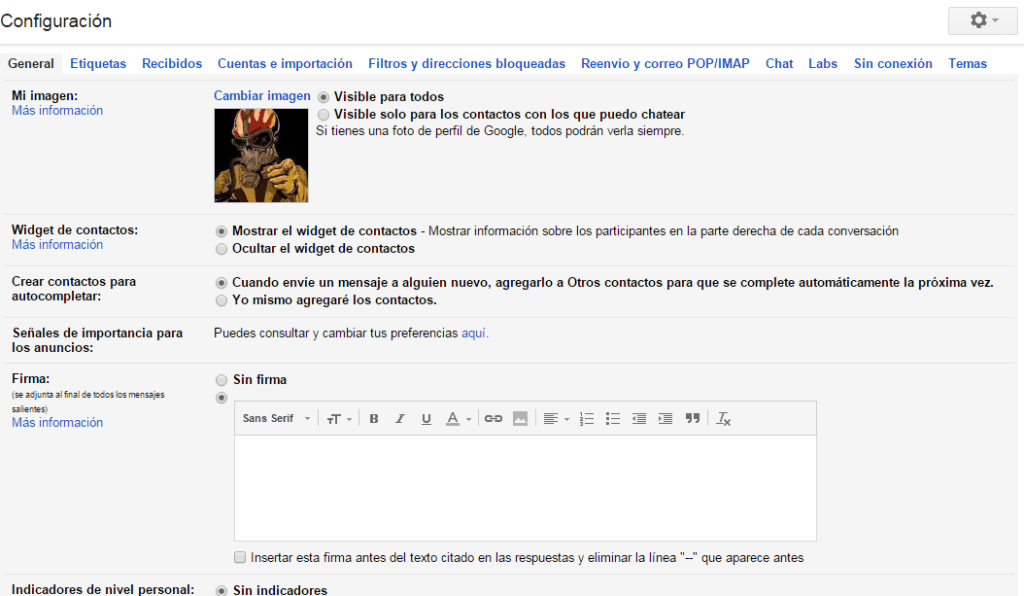The height and width of the screenshot is (596, 1024).
Task: Click the 'Cambiar imagen' link
Action: tap(262, 95)
